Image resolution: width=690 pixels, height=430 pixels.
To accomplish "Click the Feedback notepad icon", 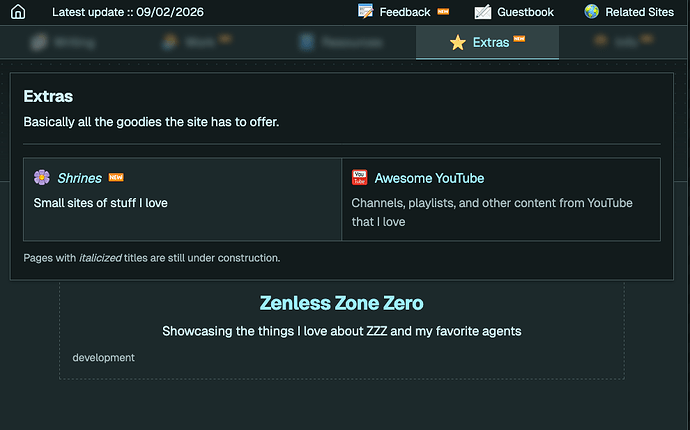I will [365, 12].
